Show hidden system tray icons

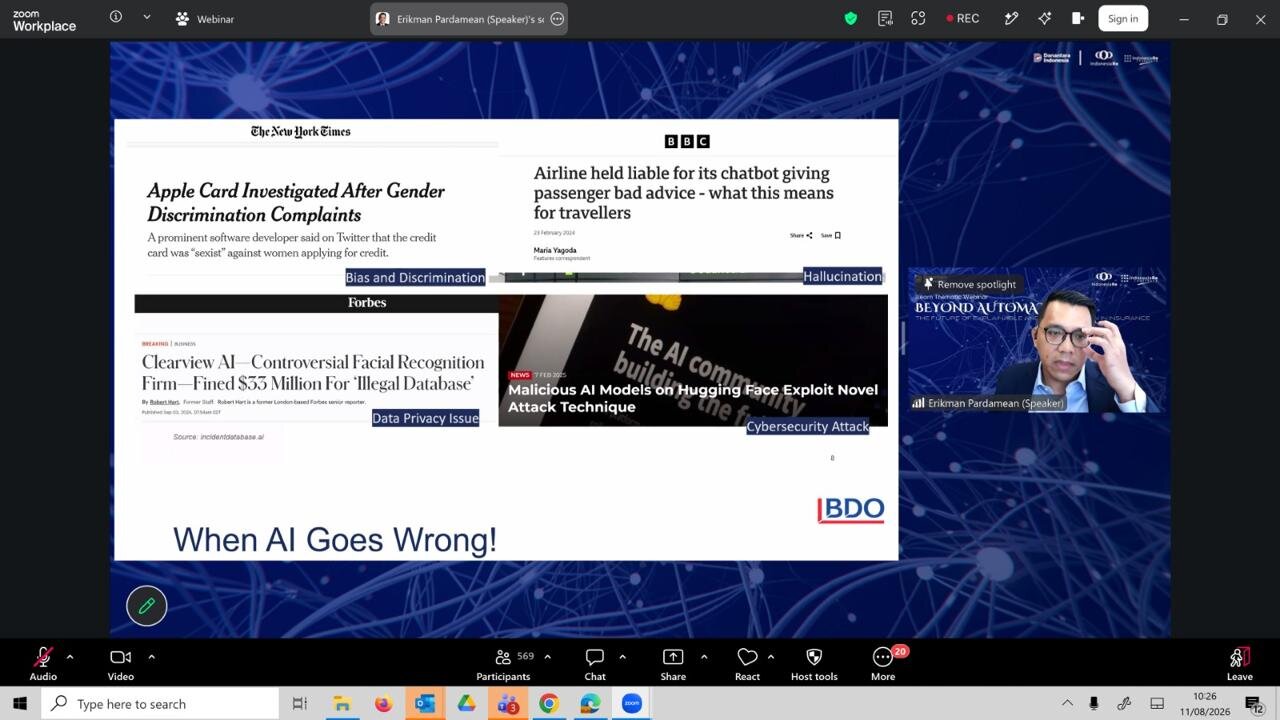[1067, 704]
